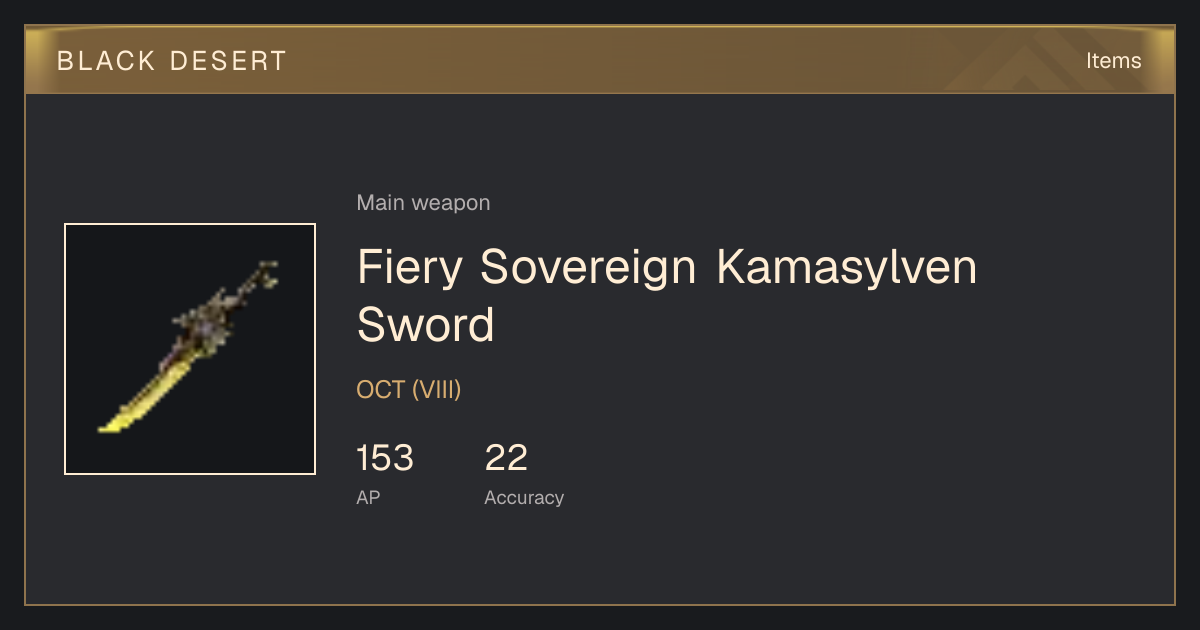Click the word Sword on the second title line

(x=426, y=325)
